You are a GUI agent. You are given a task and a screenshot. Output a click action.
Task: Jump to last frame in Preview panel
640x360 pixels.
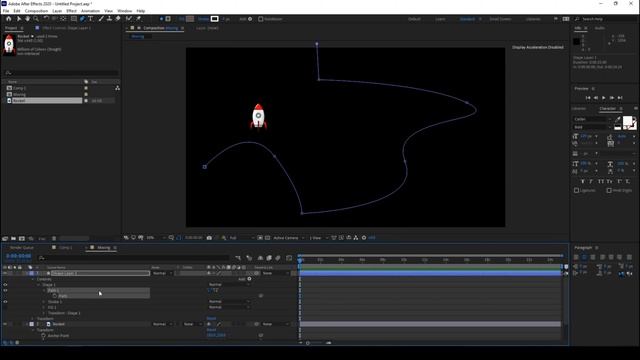[620, 98]
